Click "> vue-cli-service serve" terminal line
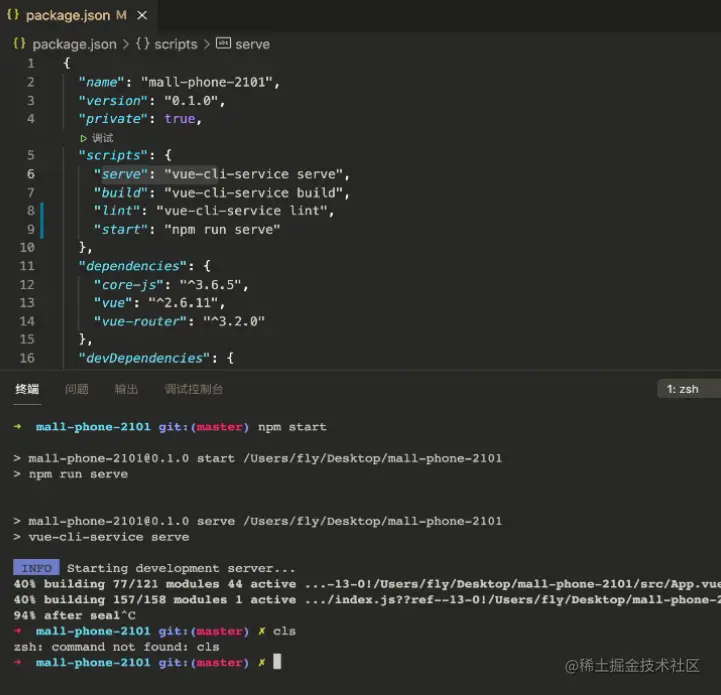The width and height of the screenshot is (721, 695). tap(101, 537)
